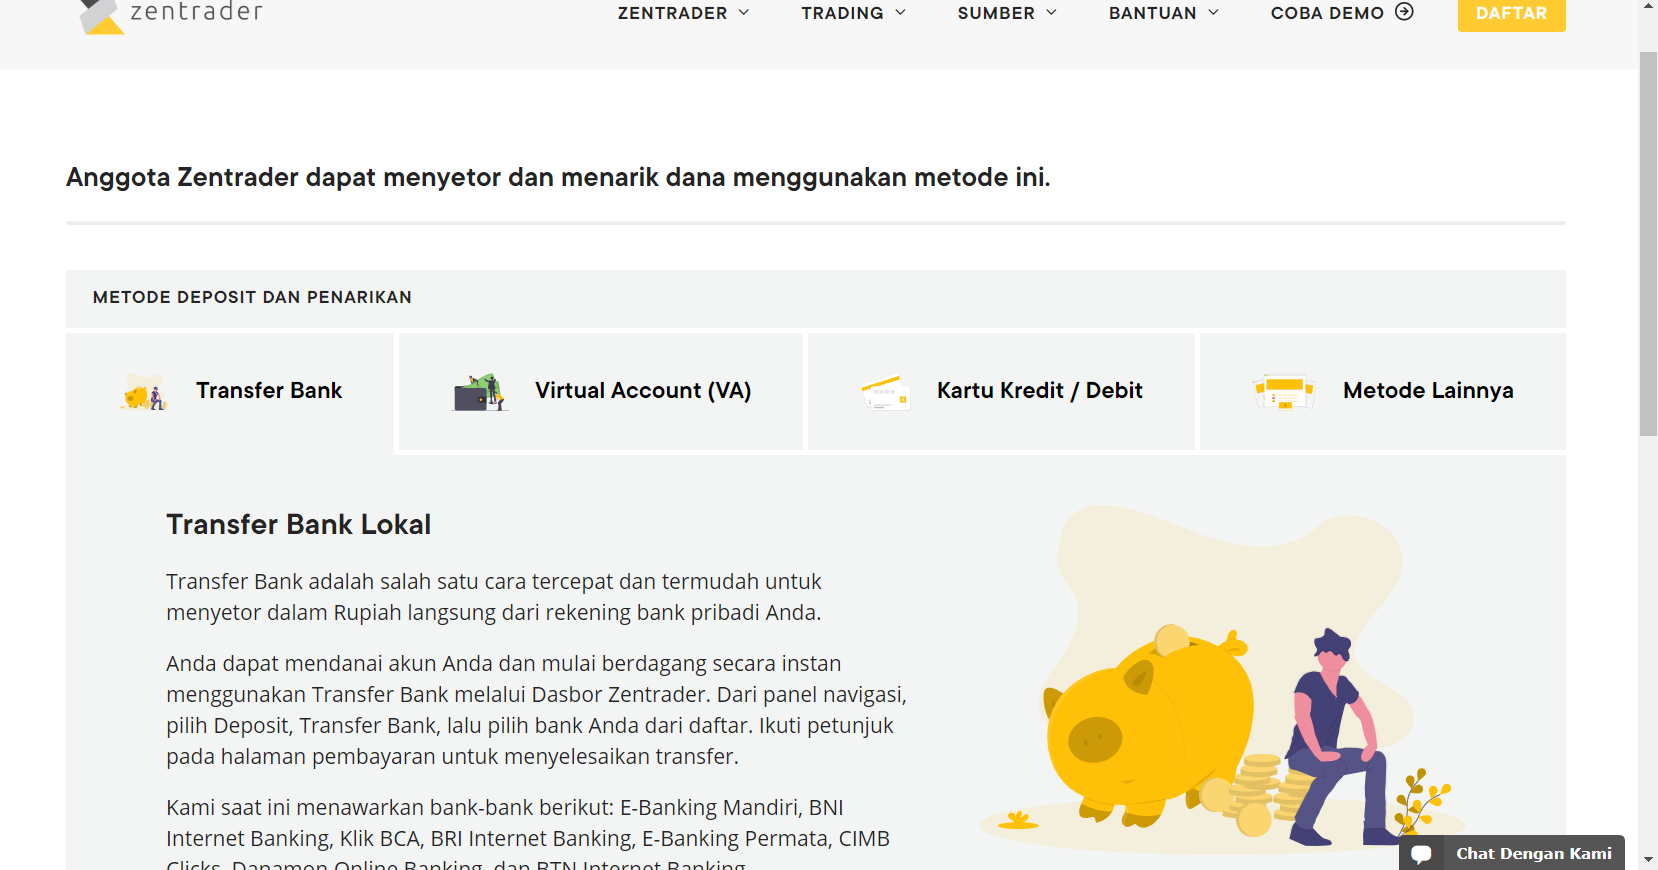Click the scrollbar up arrow
The height and width of the screenshot is (870, 1658).
pyautogui.click(x=1648, y=6)
